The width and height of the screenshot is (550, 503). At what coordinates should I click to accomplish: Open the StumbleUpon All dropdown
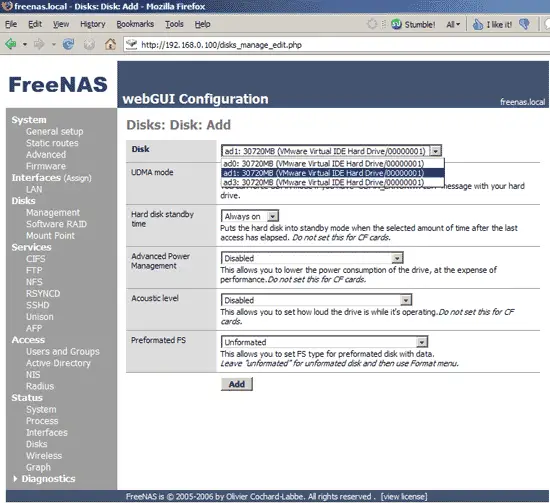point(452,24)
